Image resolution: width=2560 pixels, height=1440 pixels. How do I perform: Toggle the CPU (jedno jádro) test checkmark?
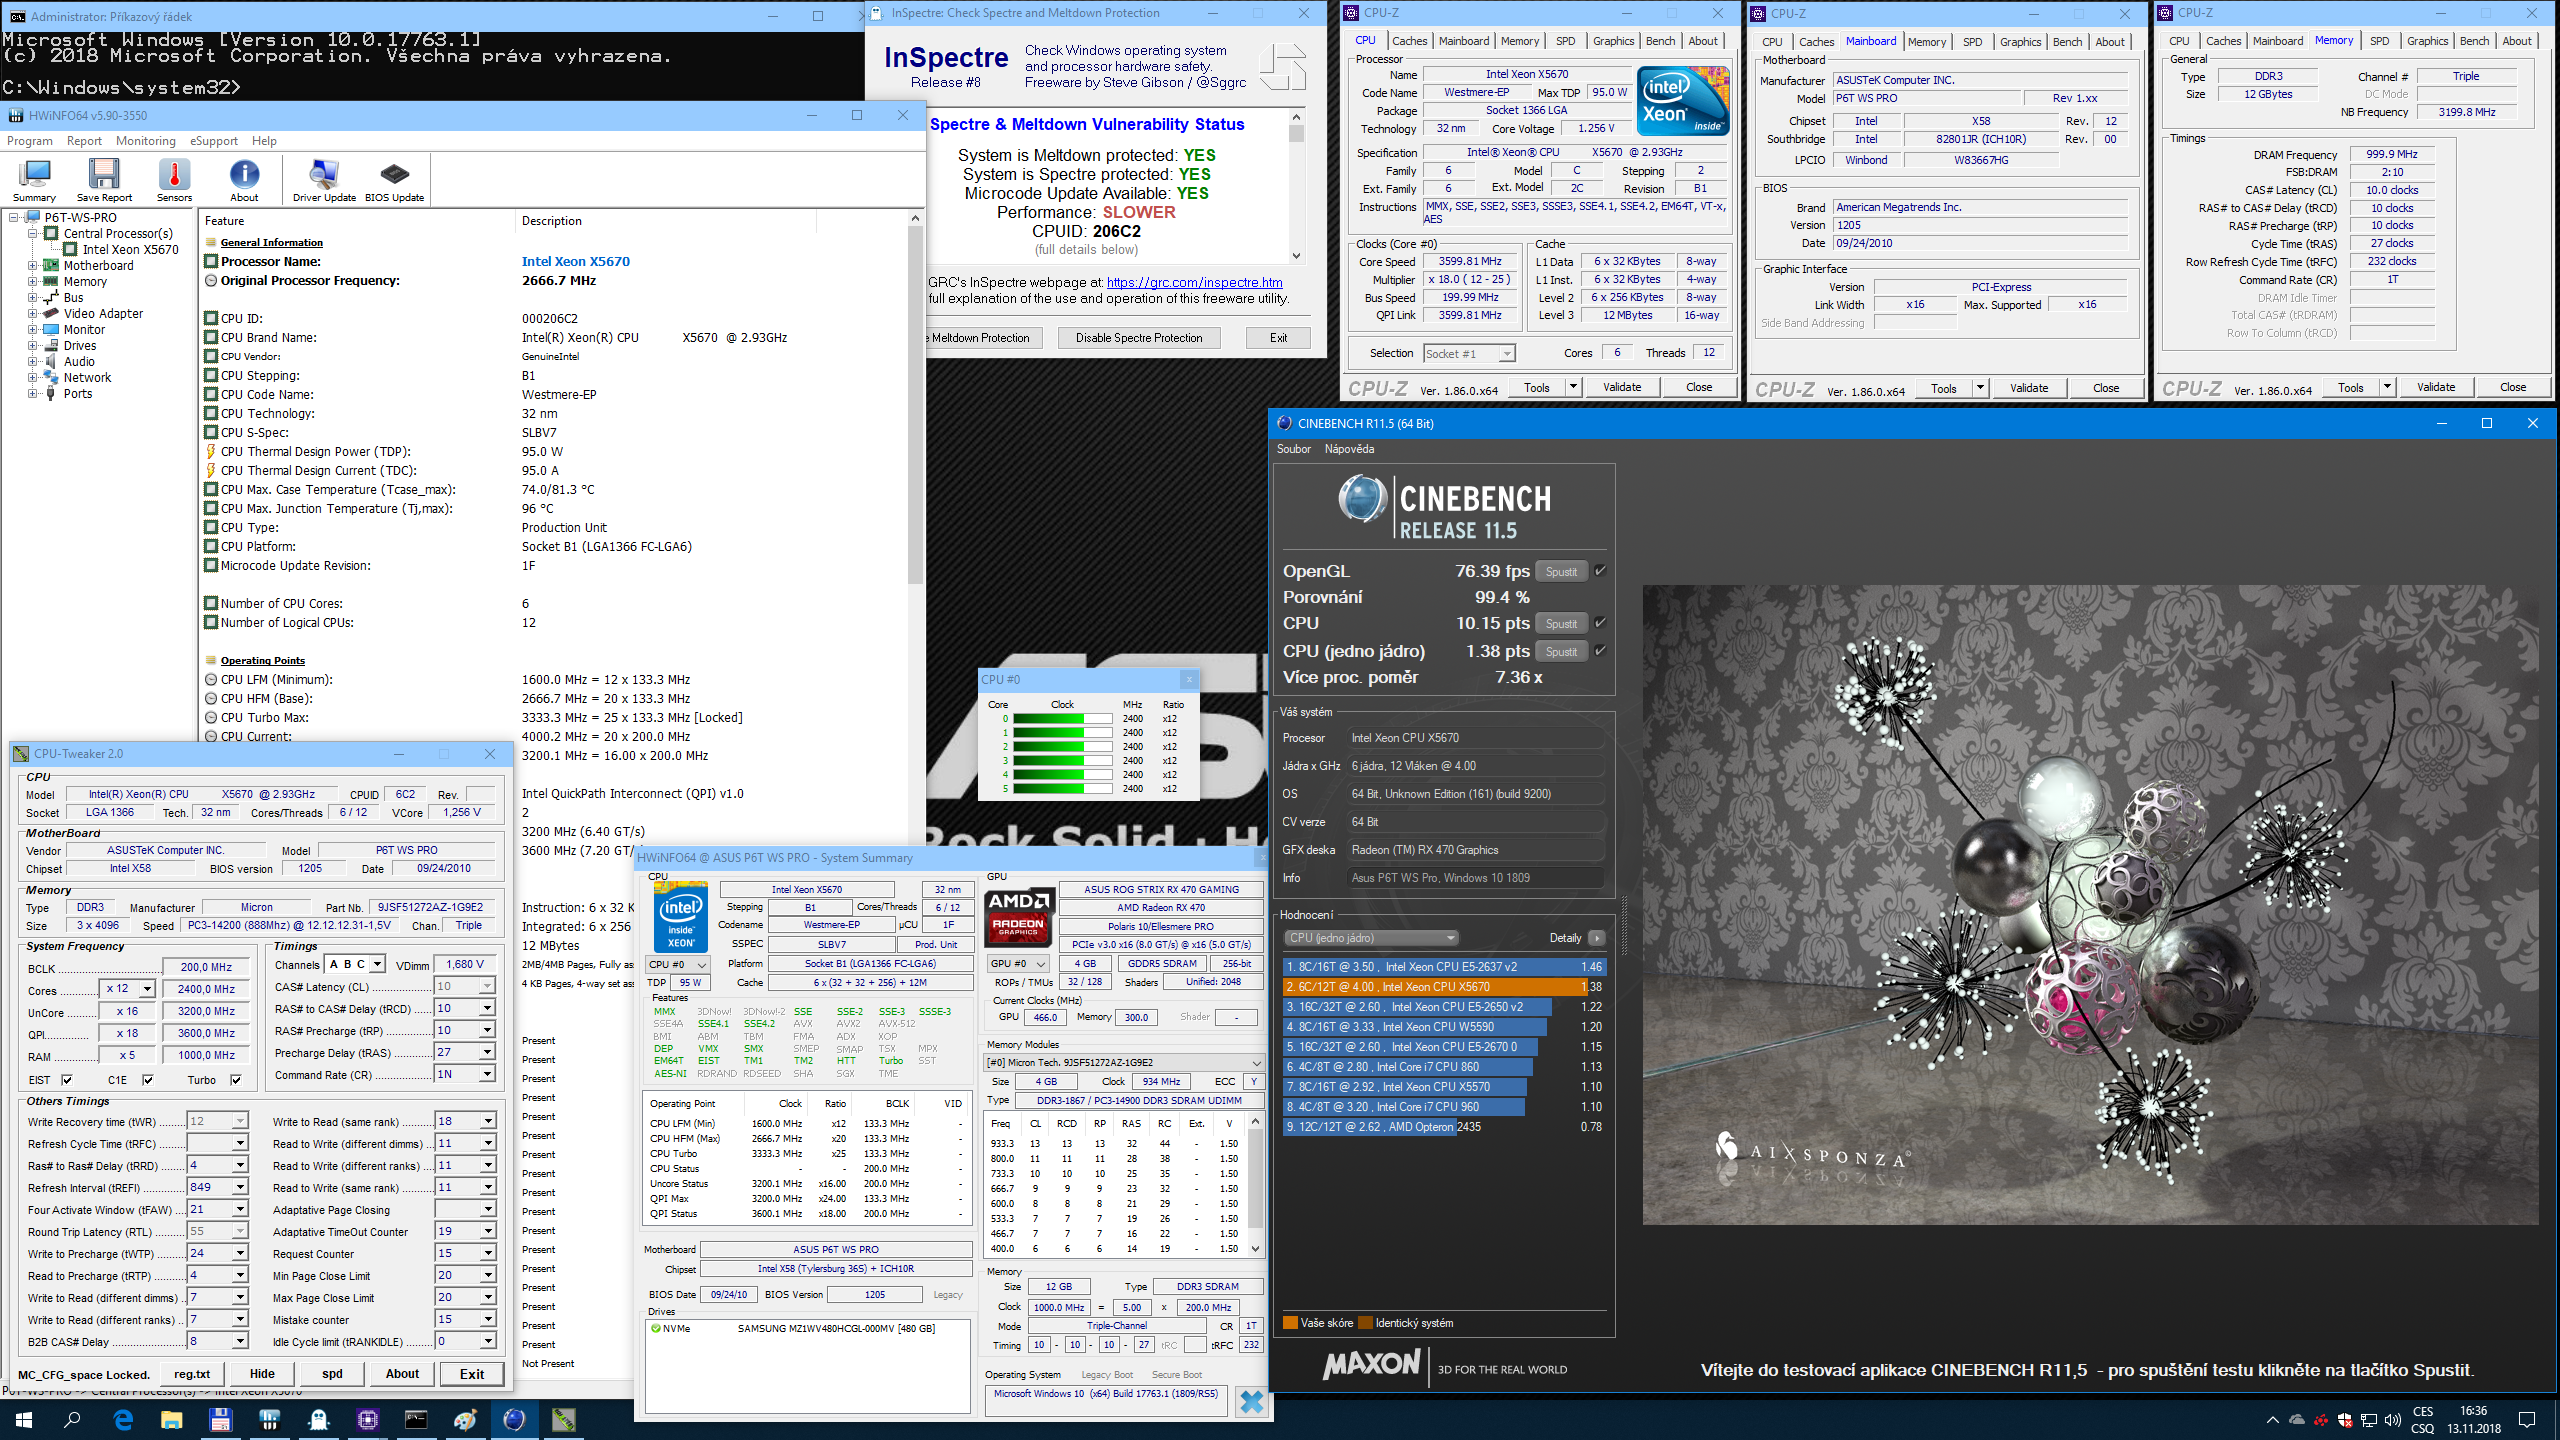pos(1600,651)
